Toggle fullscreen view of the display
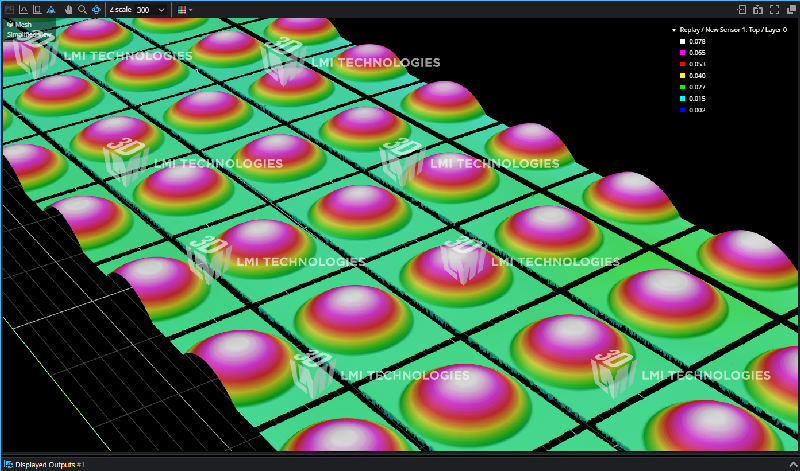Image resolution: width=800 pixels, height=471 pixels. 774,10
